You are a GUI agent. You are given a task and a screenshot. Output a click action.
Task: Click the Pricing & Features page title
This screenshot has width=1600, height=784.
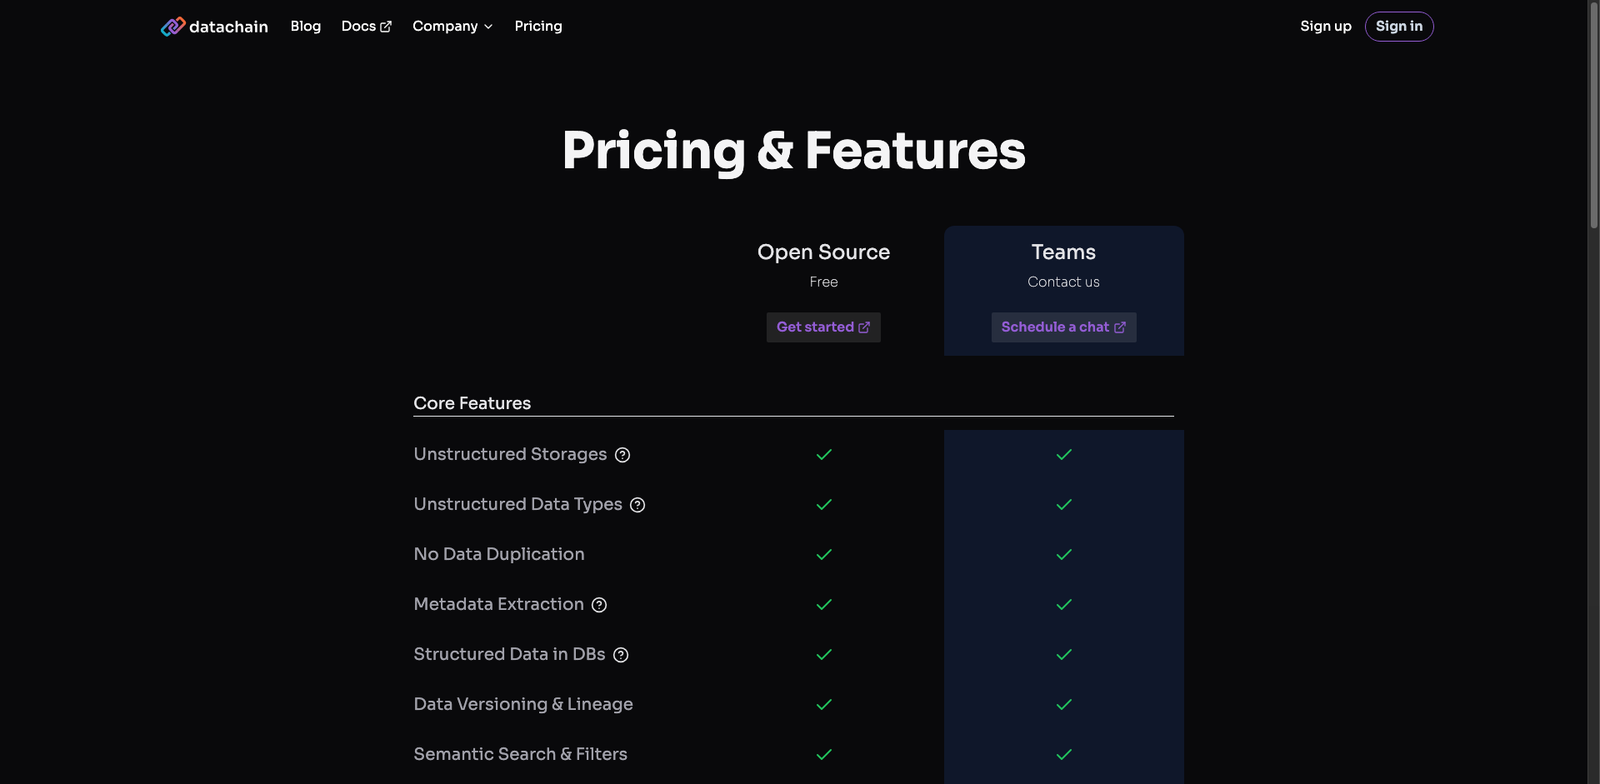[794, 151]
